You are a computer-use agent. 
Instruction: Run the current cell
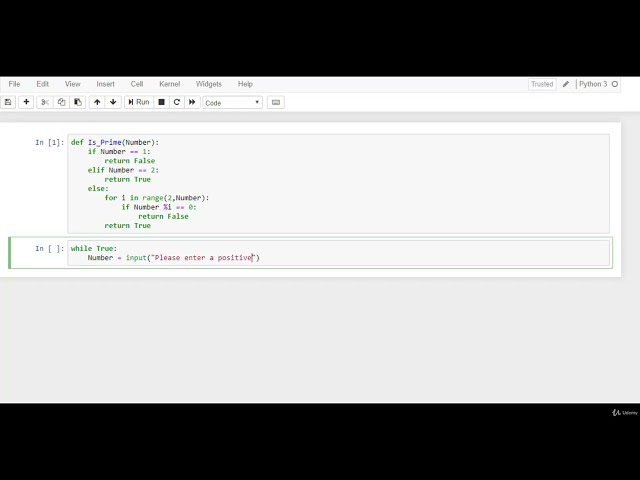pos(139,102)
